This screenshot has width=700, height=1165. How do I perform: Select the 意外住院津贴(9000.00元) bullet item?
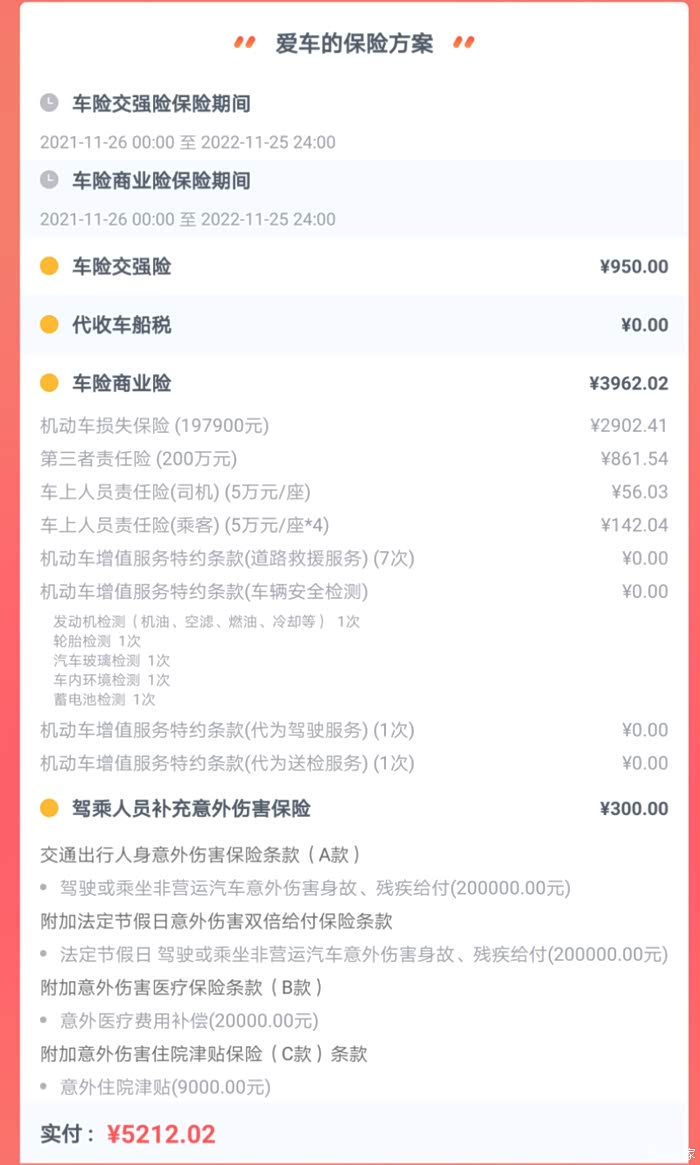tap(165, 1086)
